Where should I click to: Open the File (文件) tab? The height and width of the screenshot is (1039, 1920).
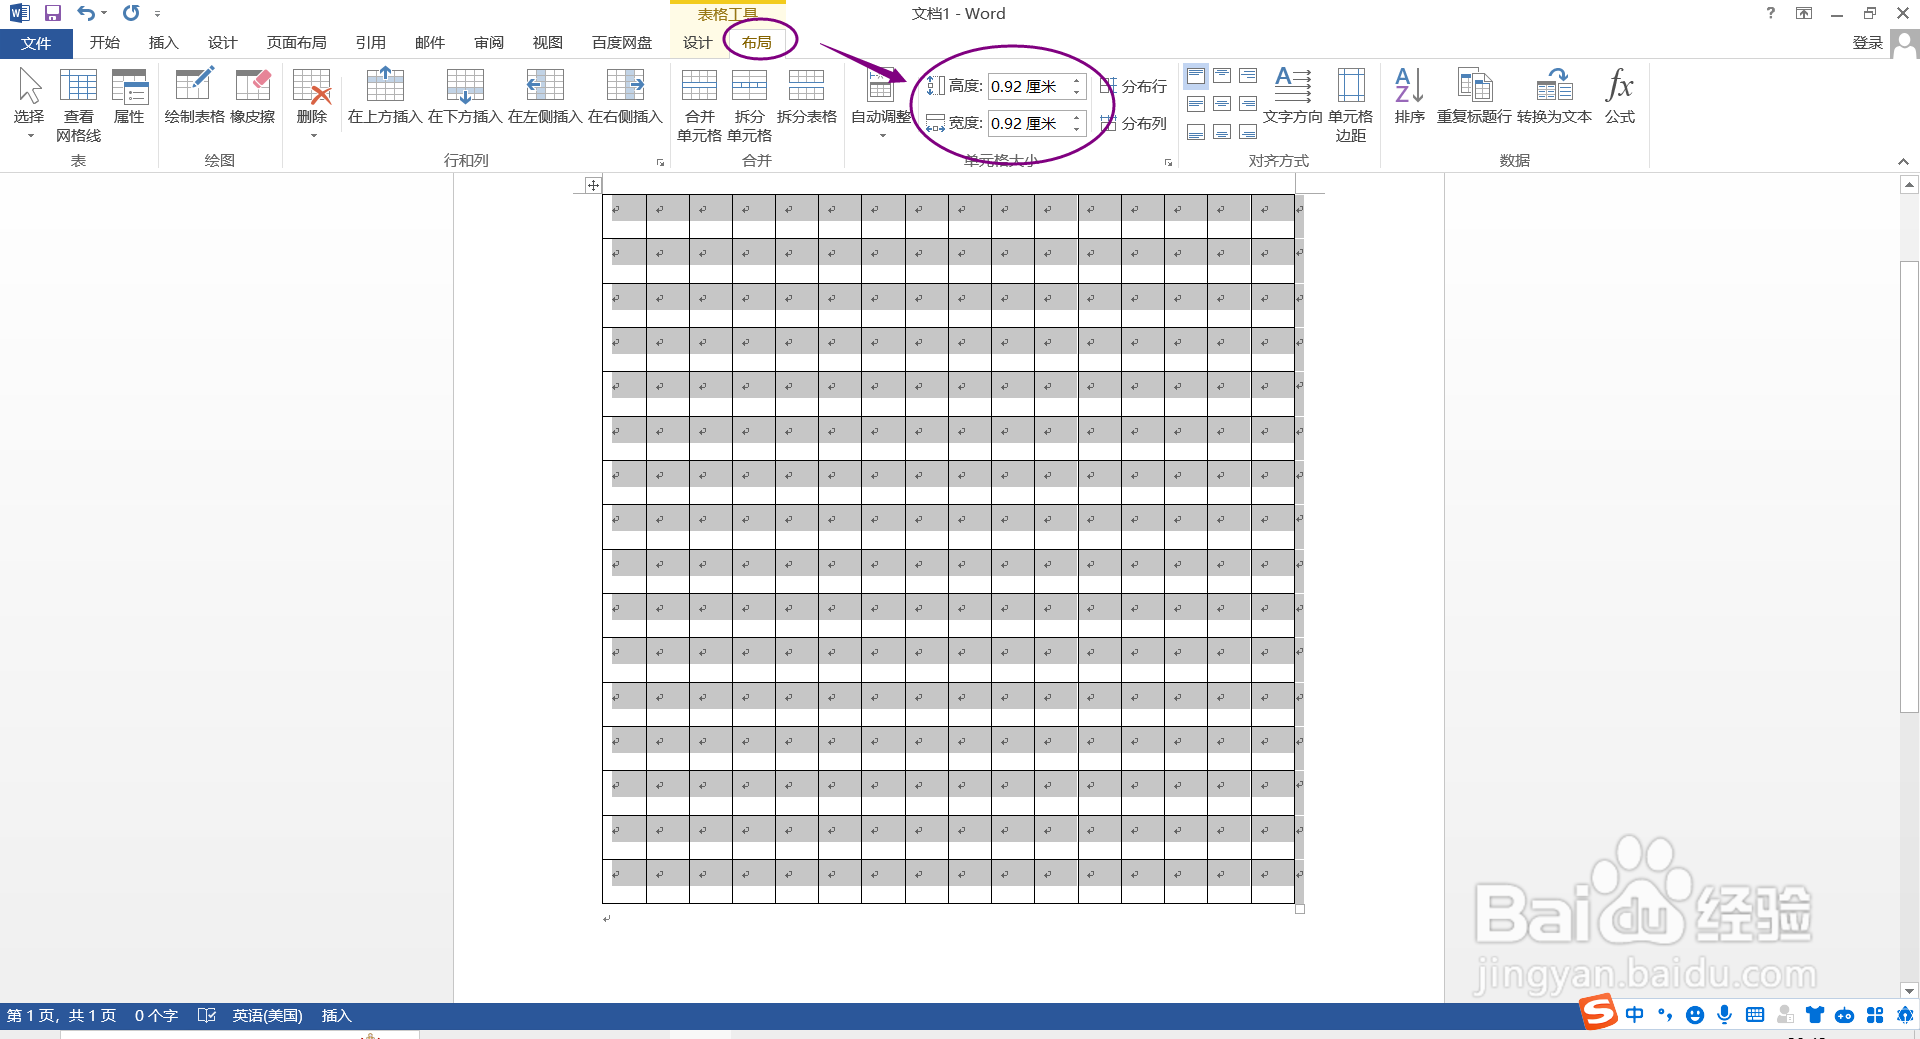pyautogui.click(x=36, y=43)
